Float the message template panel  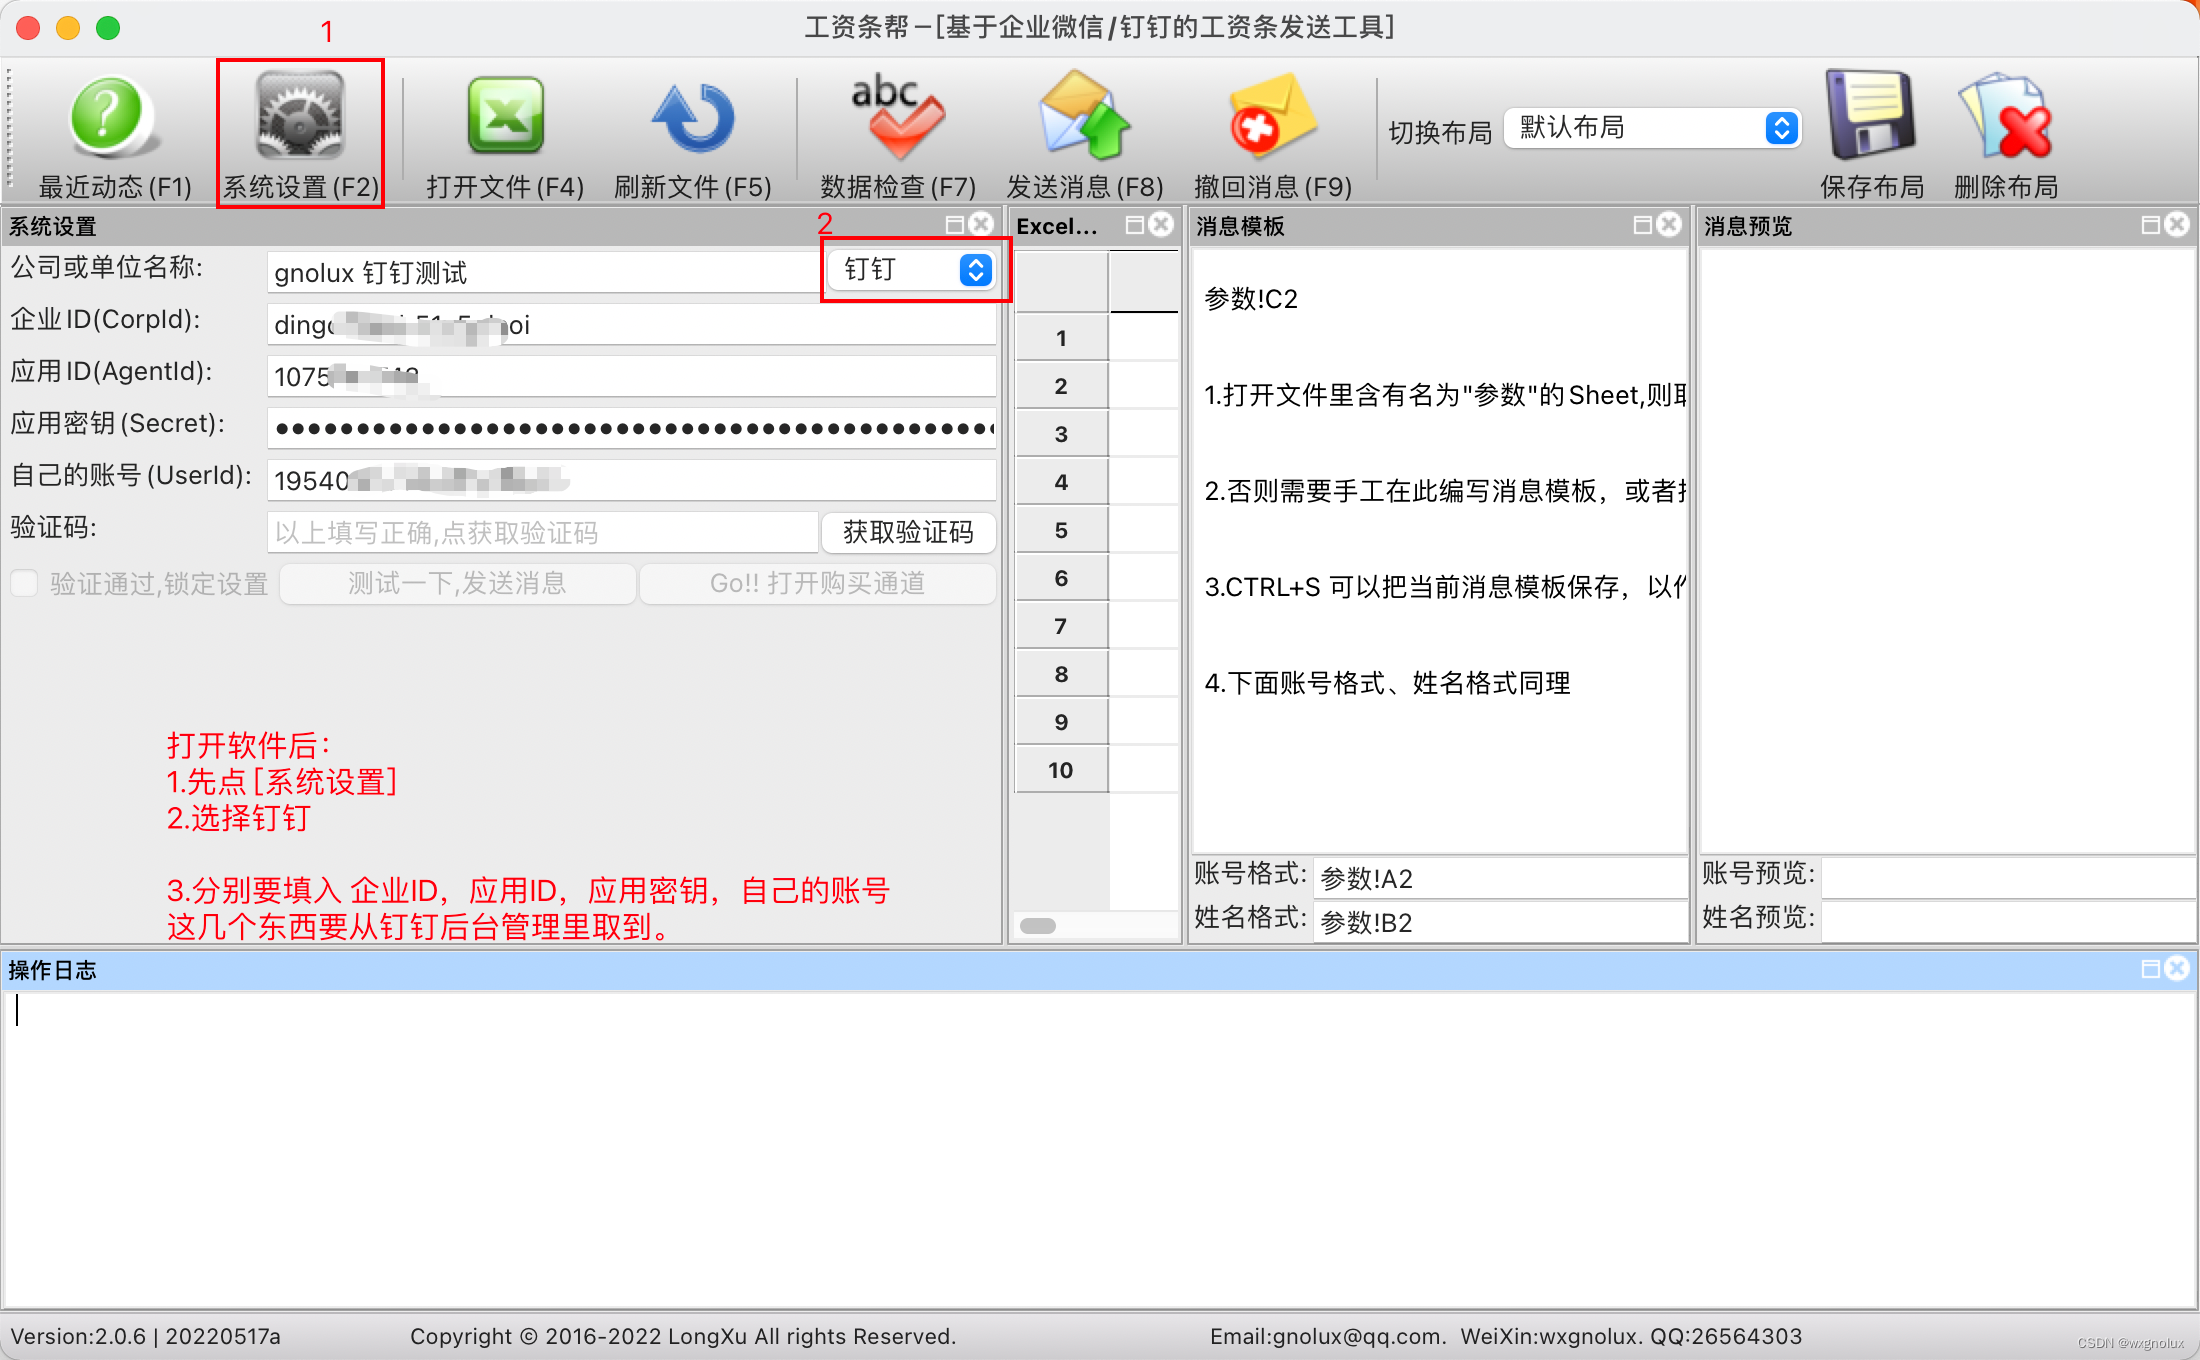click(x=1642, y=225)
